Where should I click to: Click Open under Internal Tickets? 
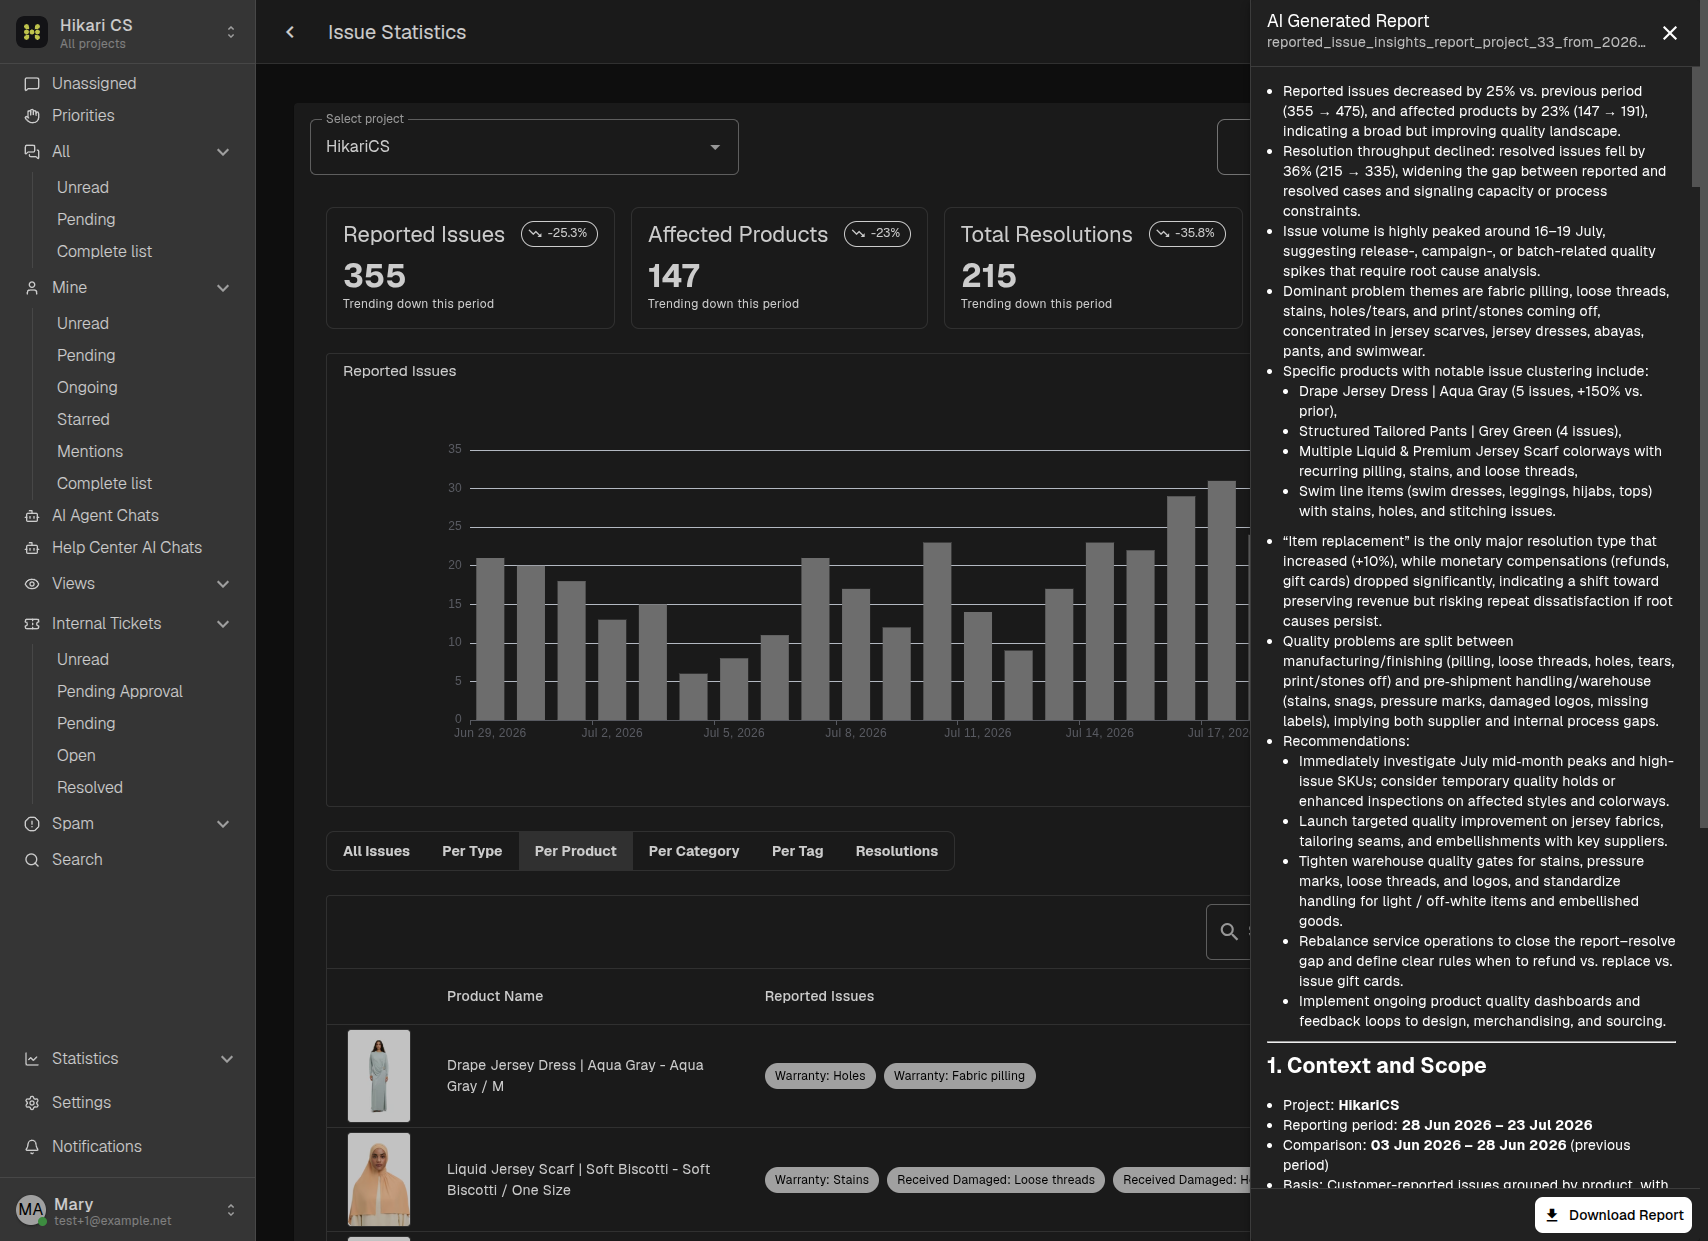pyautogui.click(x=76, y=756)
